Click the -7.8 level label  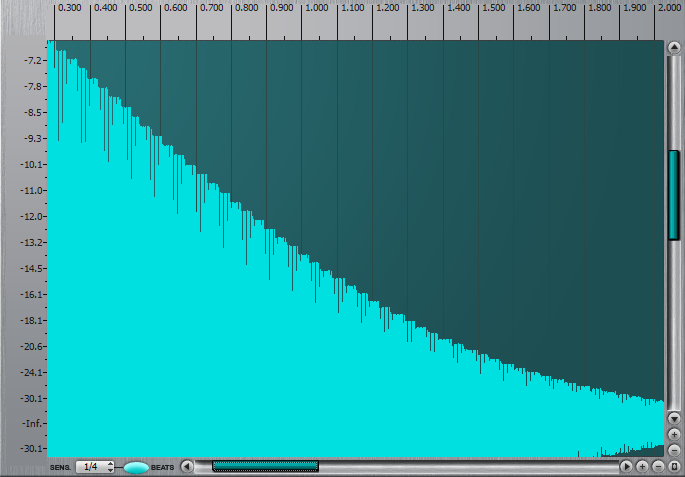[x=33, y=86]
